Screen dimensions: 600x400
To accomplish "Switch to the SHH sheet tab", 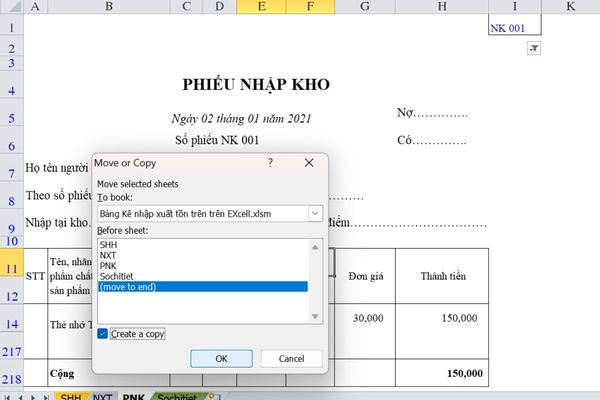I will tap(71, 397).
